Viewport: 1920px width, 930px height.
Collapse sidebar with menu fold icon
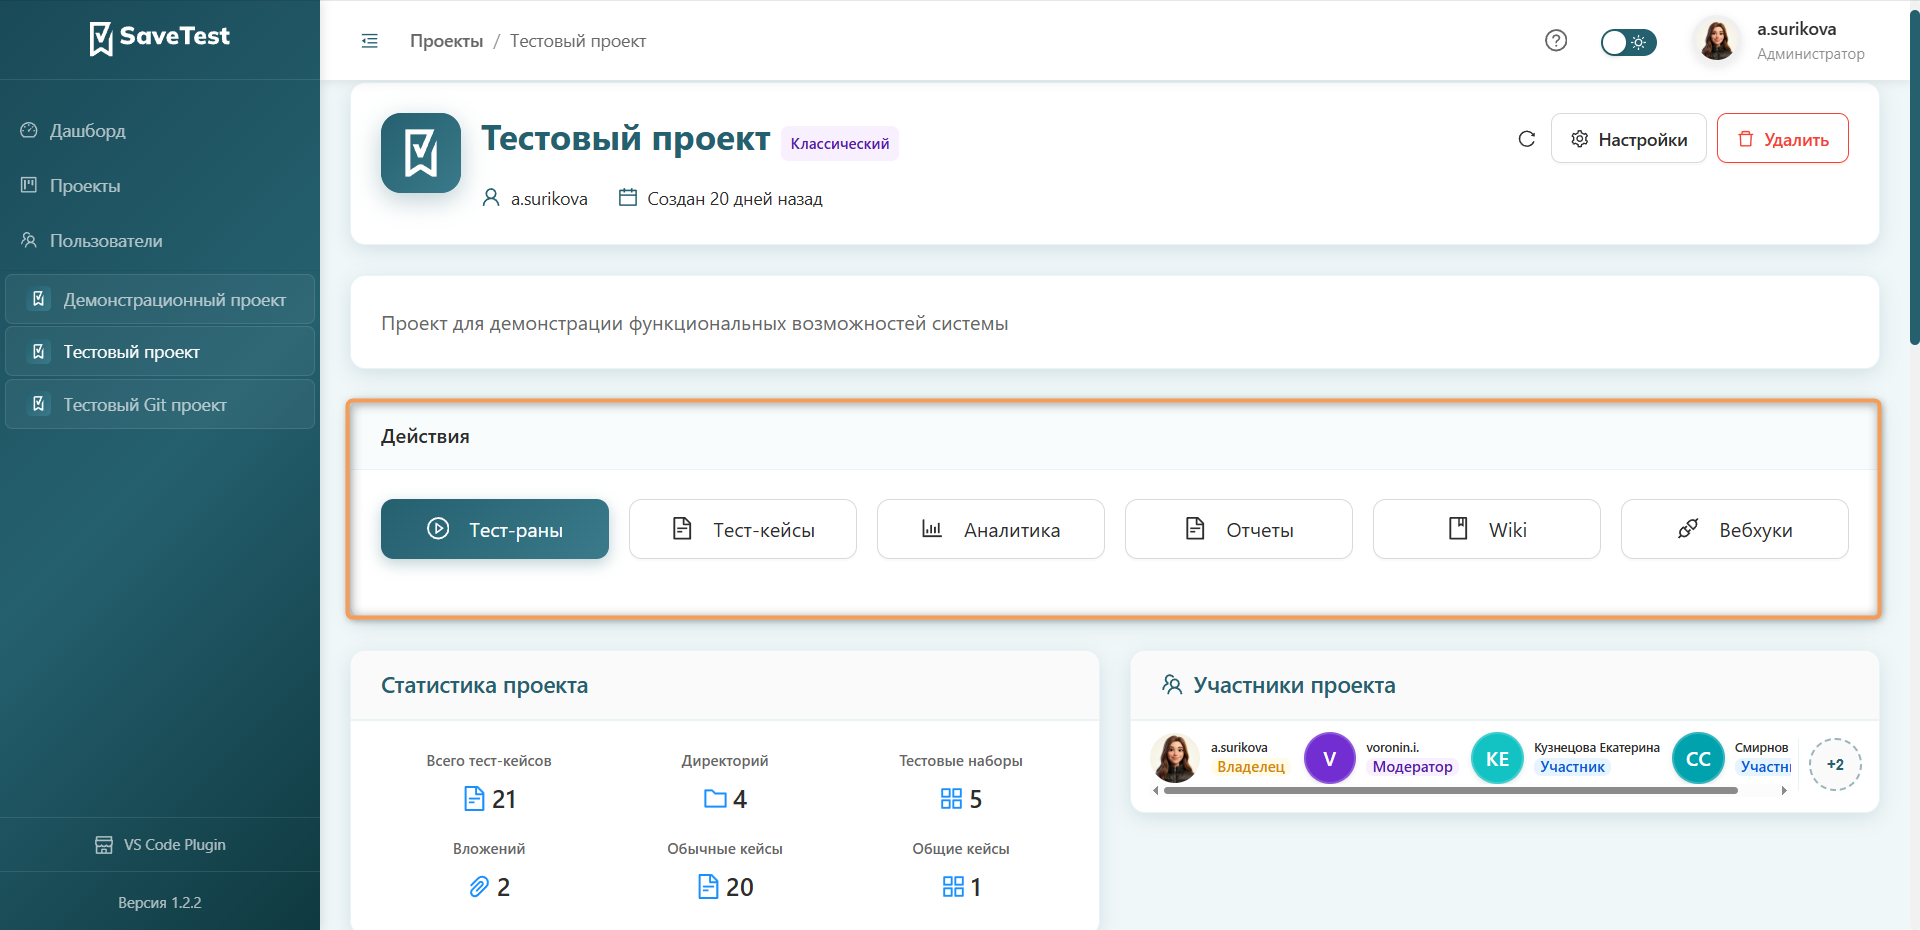(x=370, y=41)
